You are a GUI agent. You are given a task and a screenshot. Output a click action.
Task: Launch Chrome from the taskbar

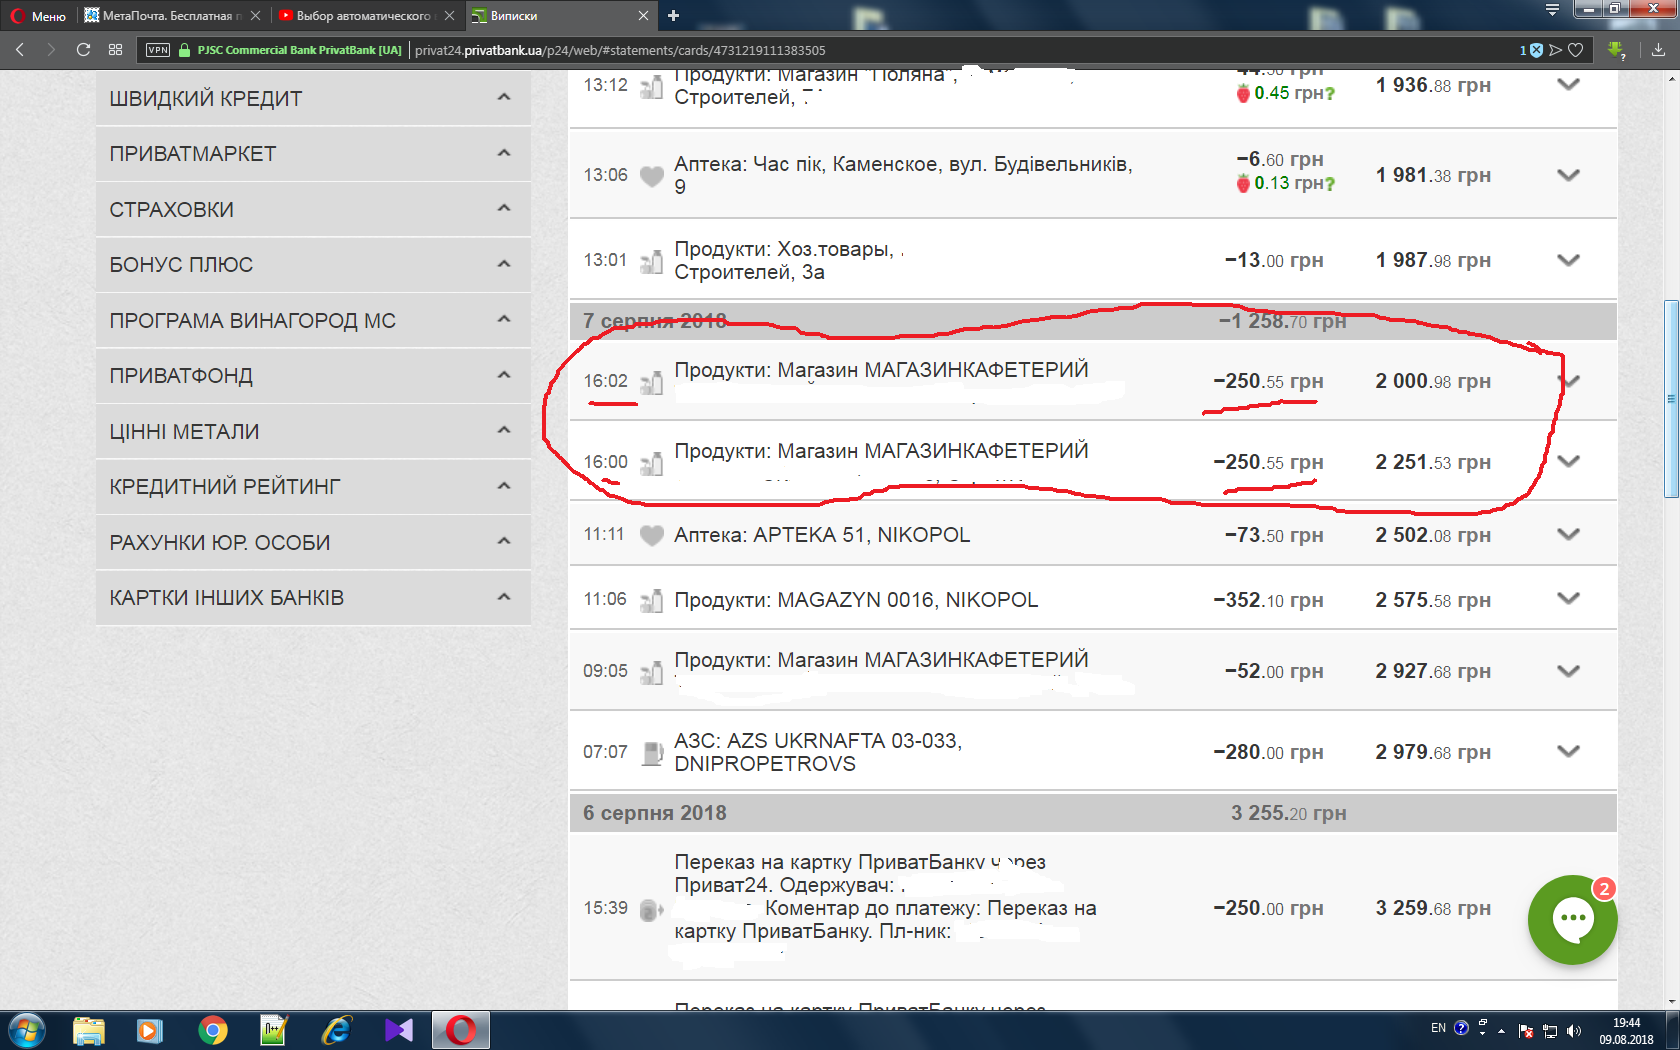point(212,1030)
